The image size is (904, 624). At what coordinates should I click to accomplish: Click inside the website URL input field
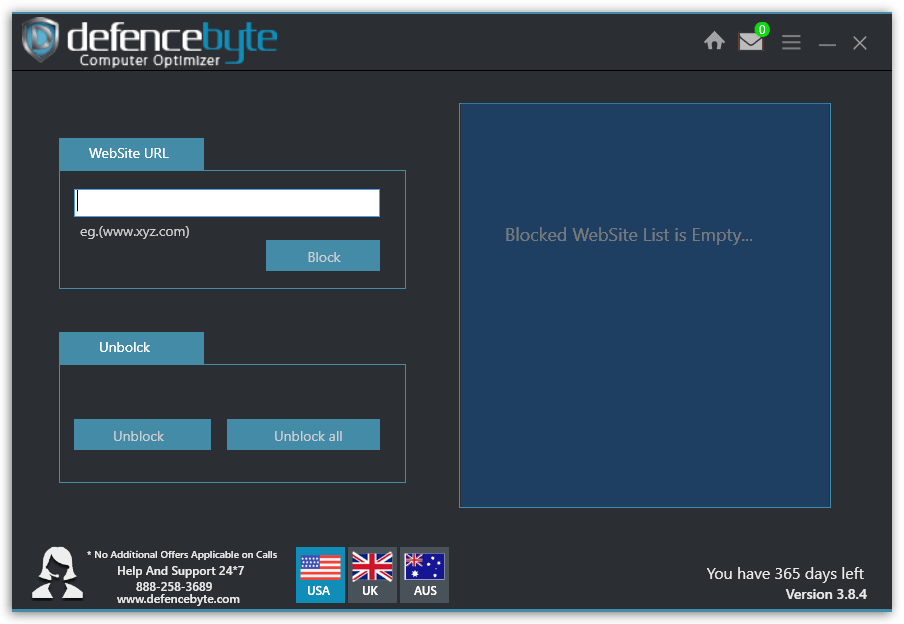(226, 202)
